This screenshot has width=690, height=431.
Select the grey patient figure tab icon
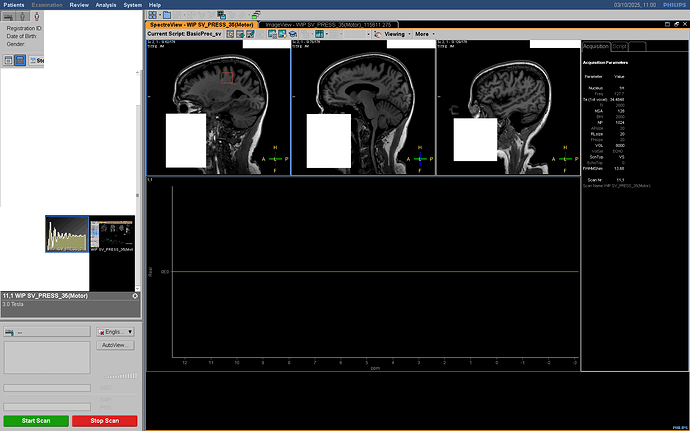(23, 16)
